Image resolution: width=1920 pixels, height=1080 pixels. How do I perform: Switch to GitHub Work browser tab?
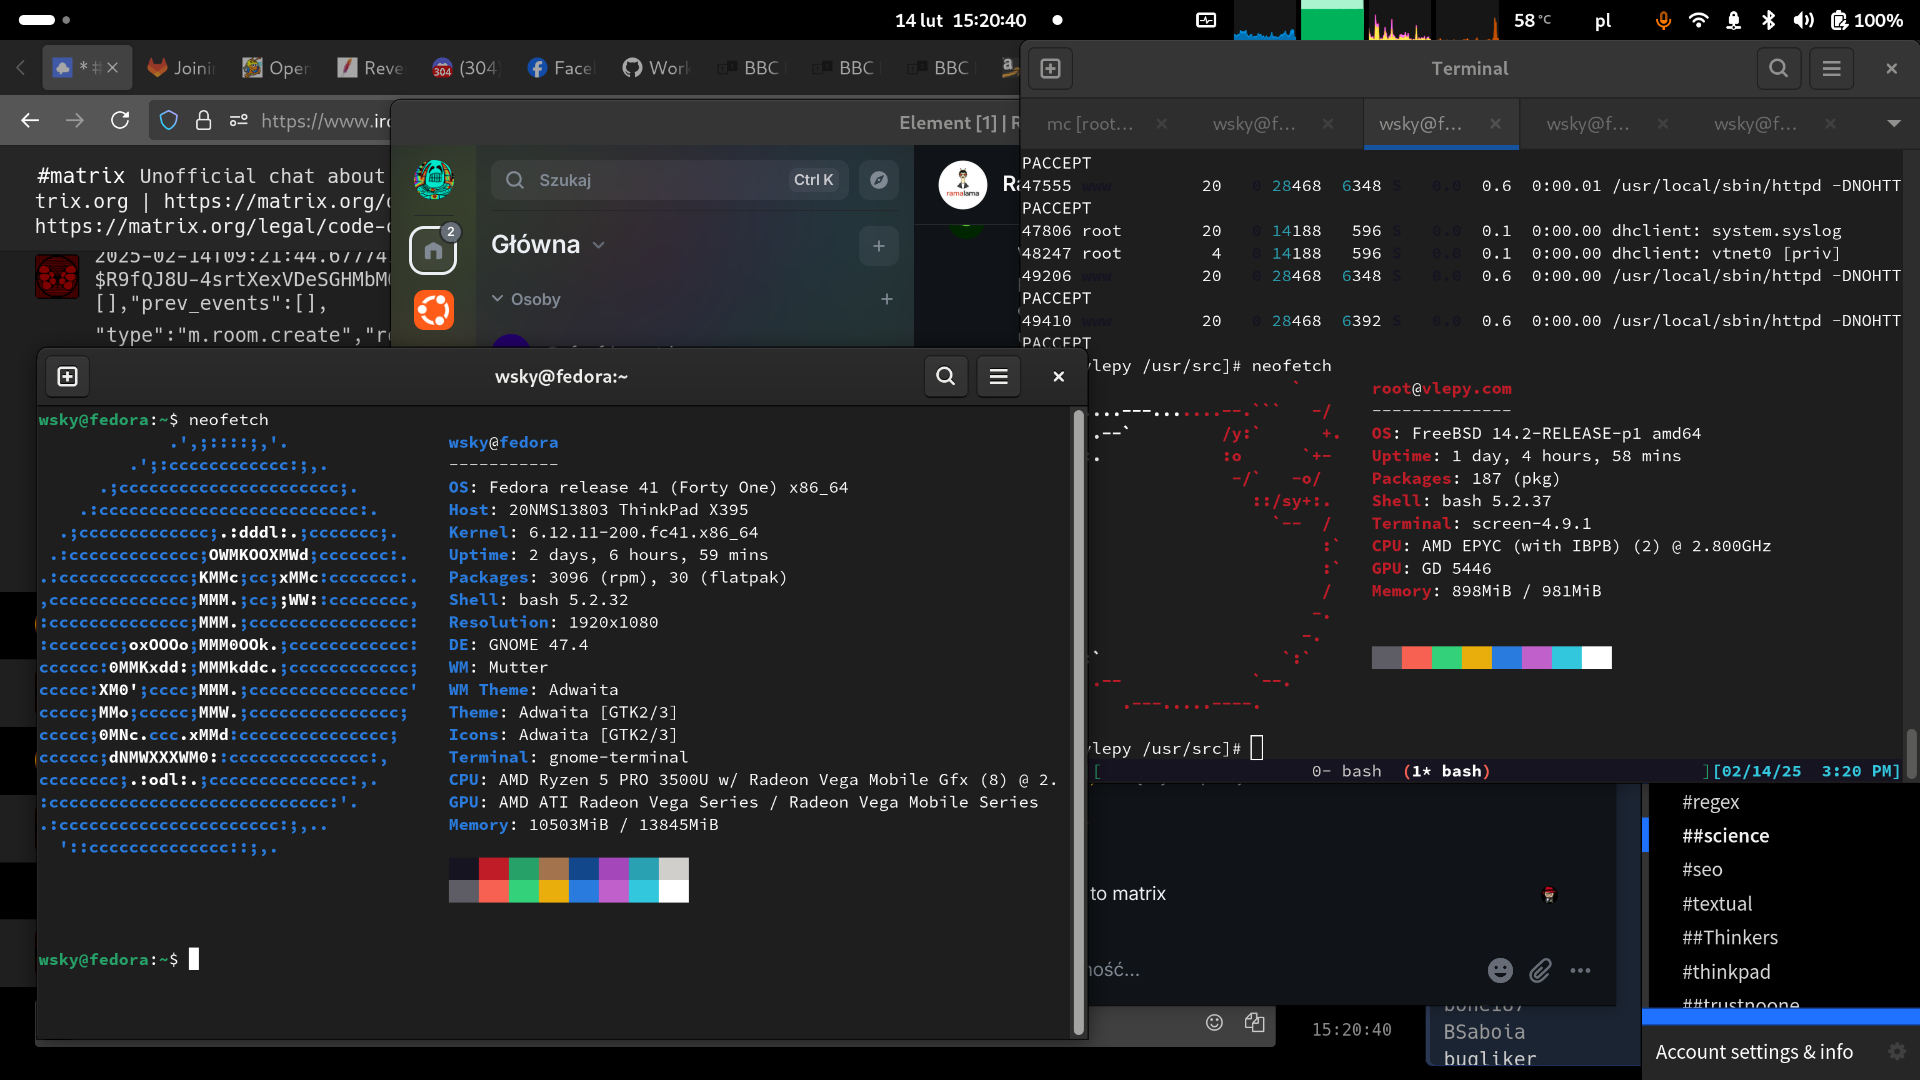click(656, 68)
